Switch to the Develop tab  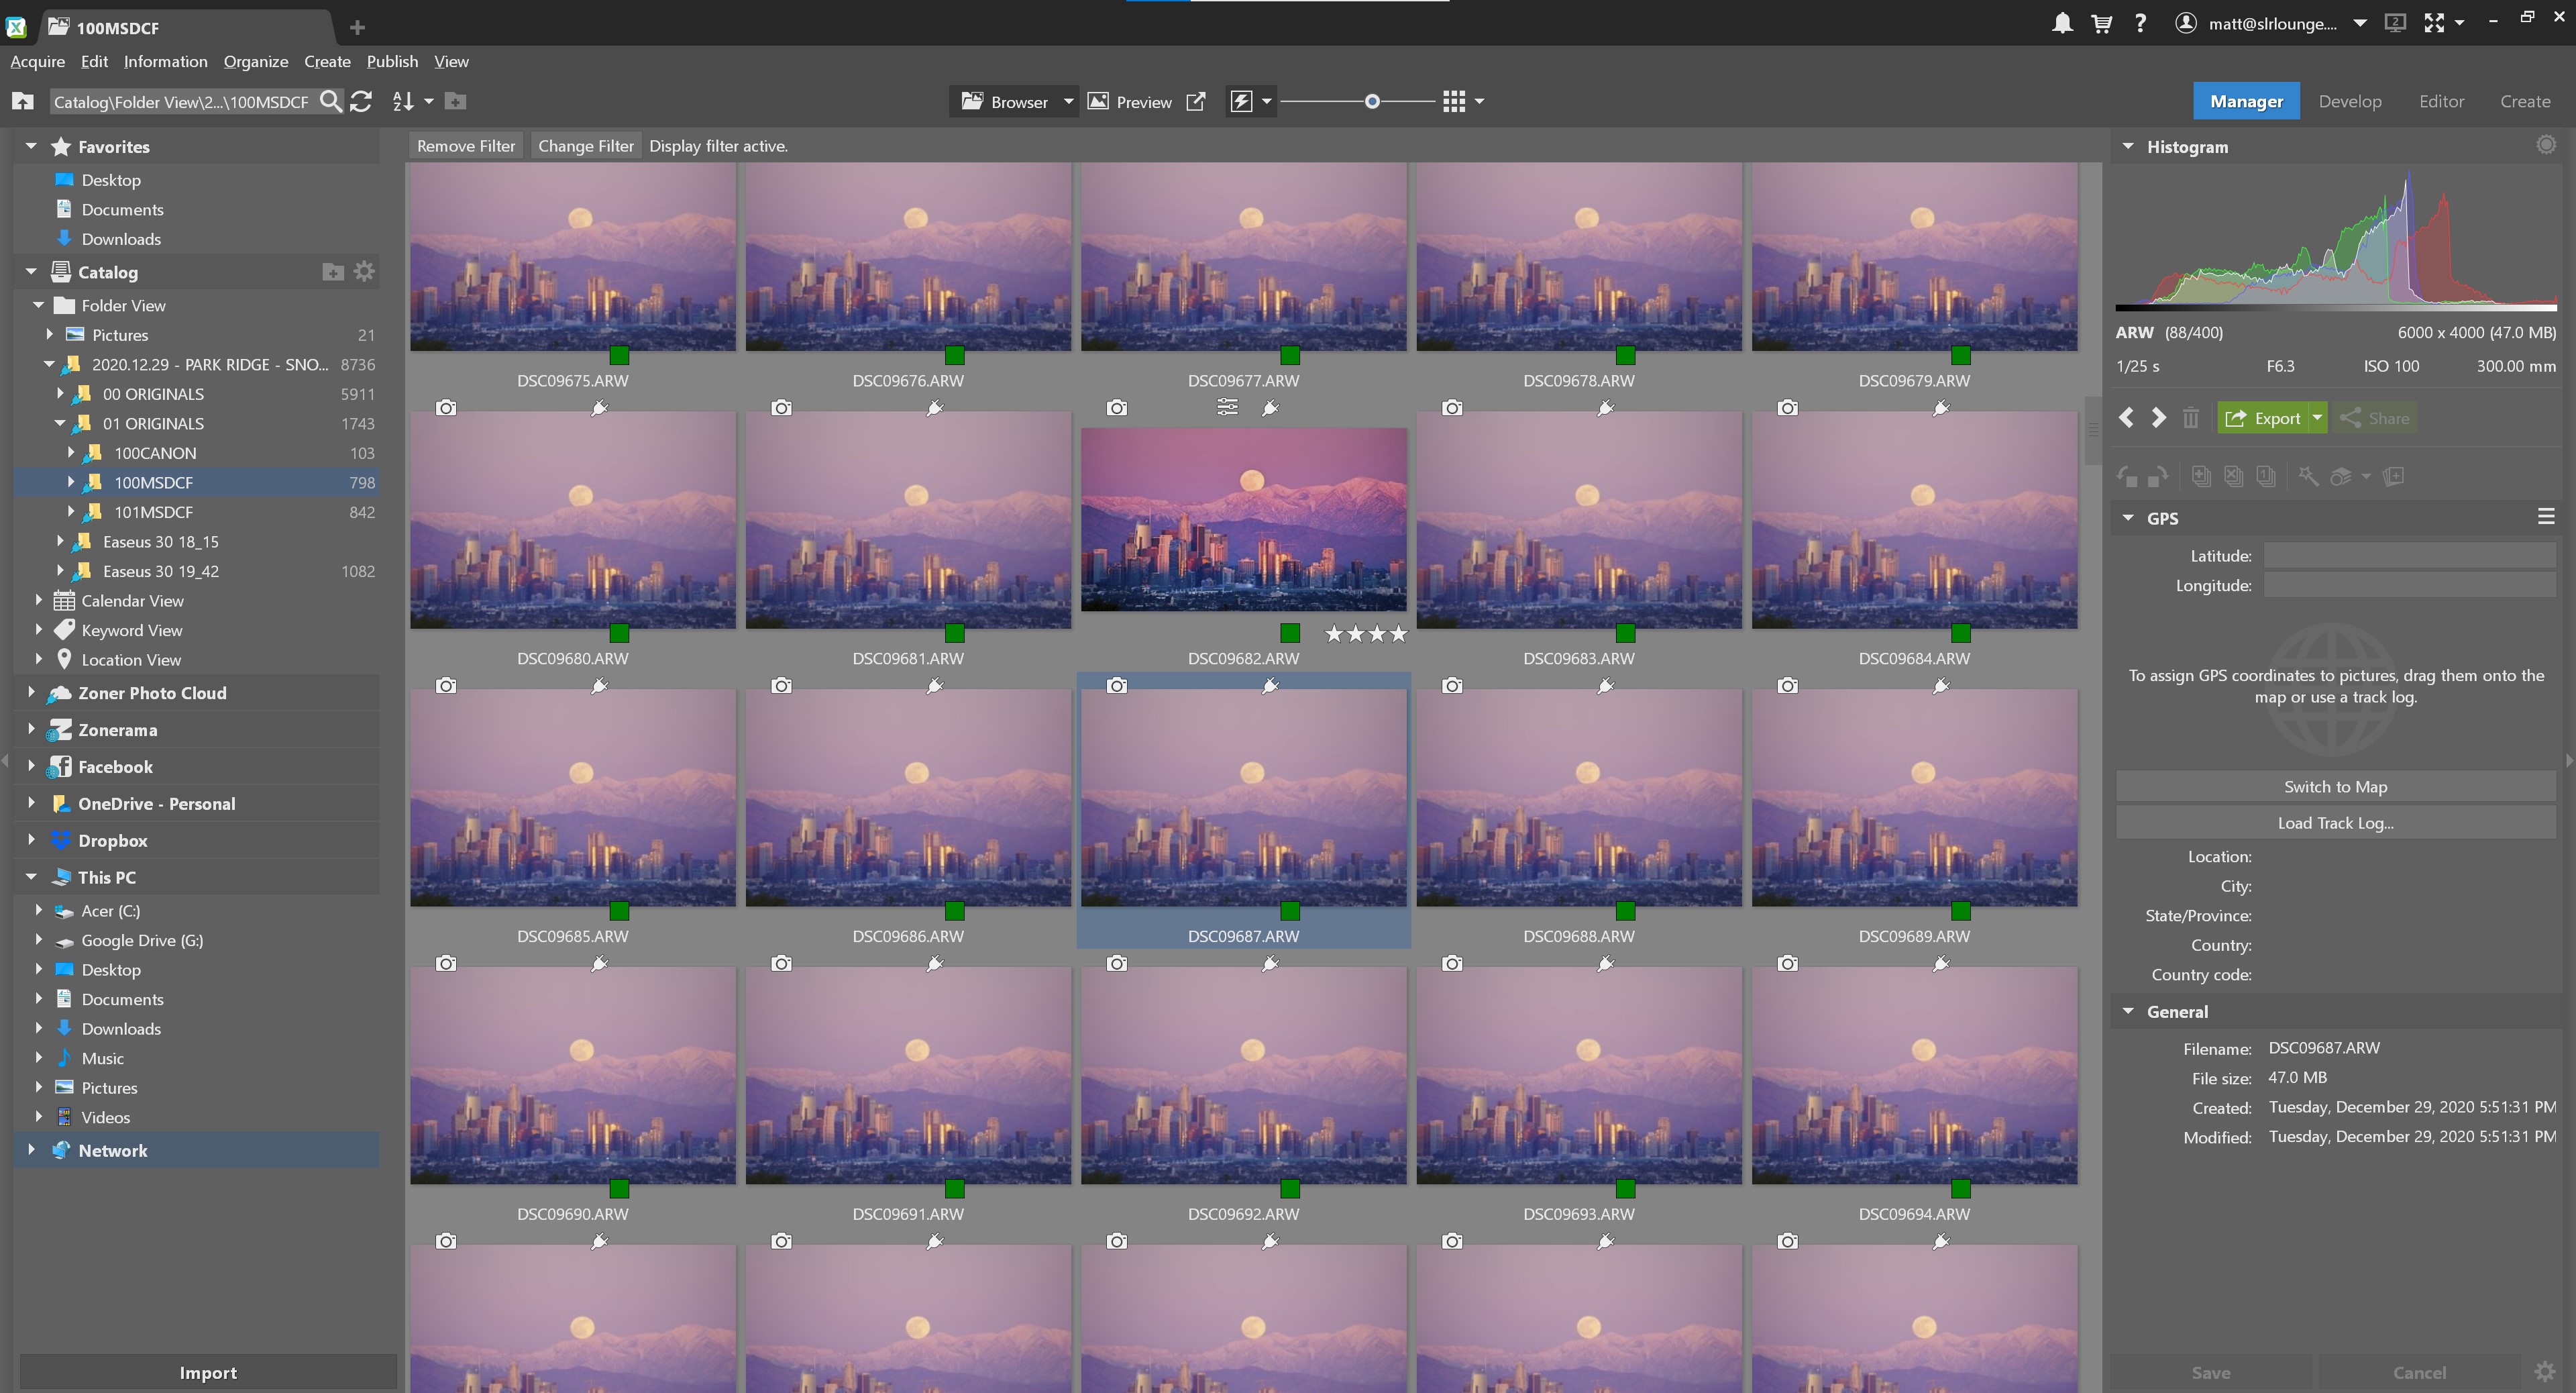[2350, 101]
